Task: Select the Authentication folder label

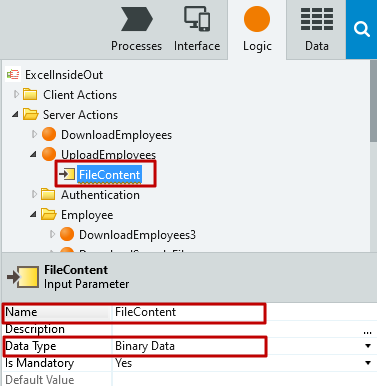Action: coord(100,195)
